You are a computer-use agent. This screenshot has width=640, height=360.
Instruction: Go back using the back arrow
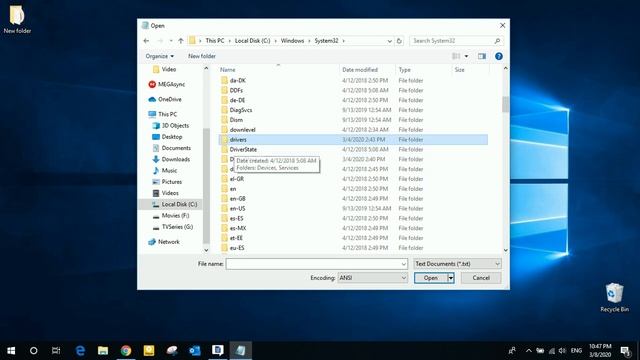(x=146, y=41)
